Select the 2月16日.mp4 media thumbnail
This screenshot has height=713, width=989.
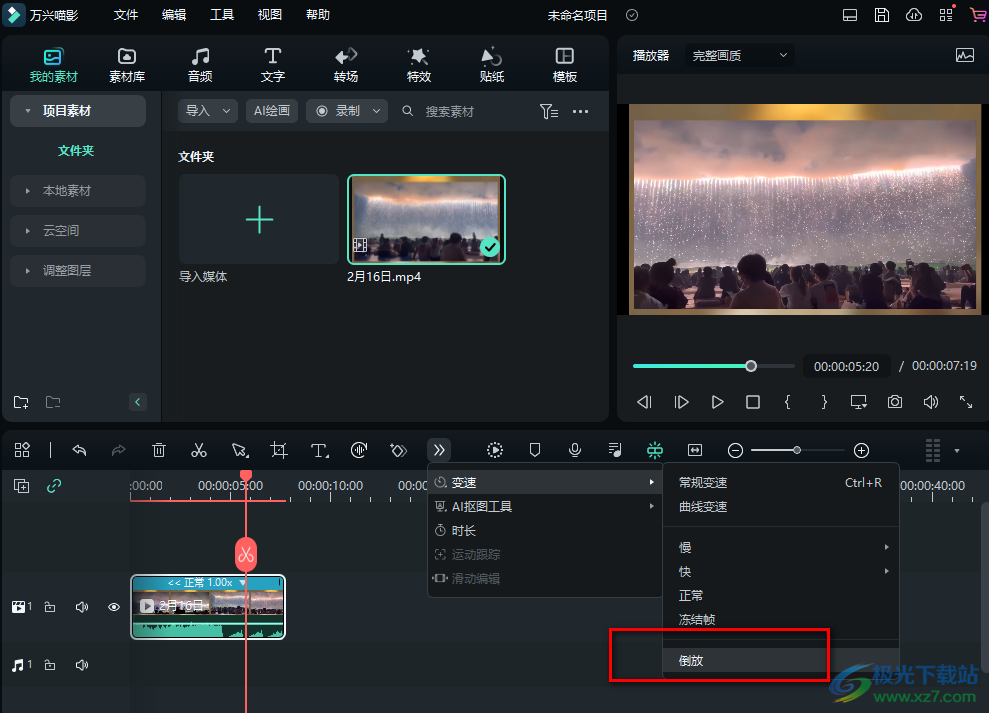click(426, 220)
